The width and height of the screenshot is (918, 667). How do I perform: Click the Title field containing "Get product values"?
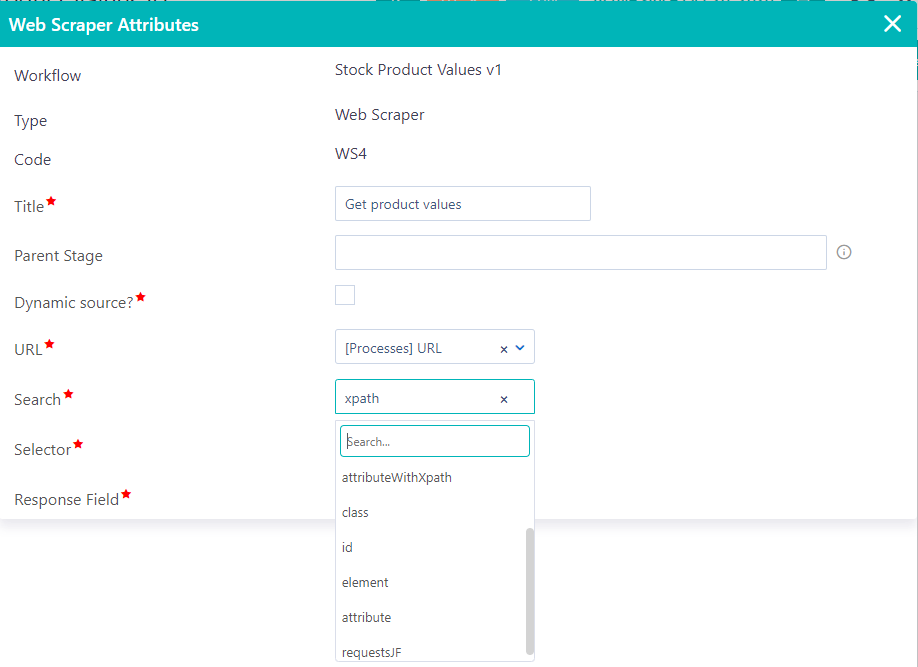(x=462, y=203)
